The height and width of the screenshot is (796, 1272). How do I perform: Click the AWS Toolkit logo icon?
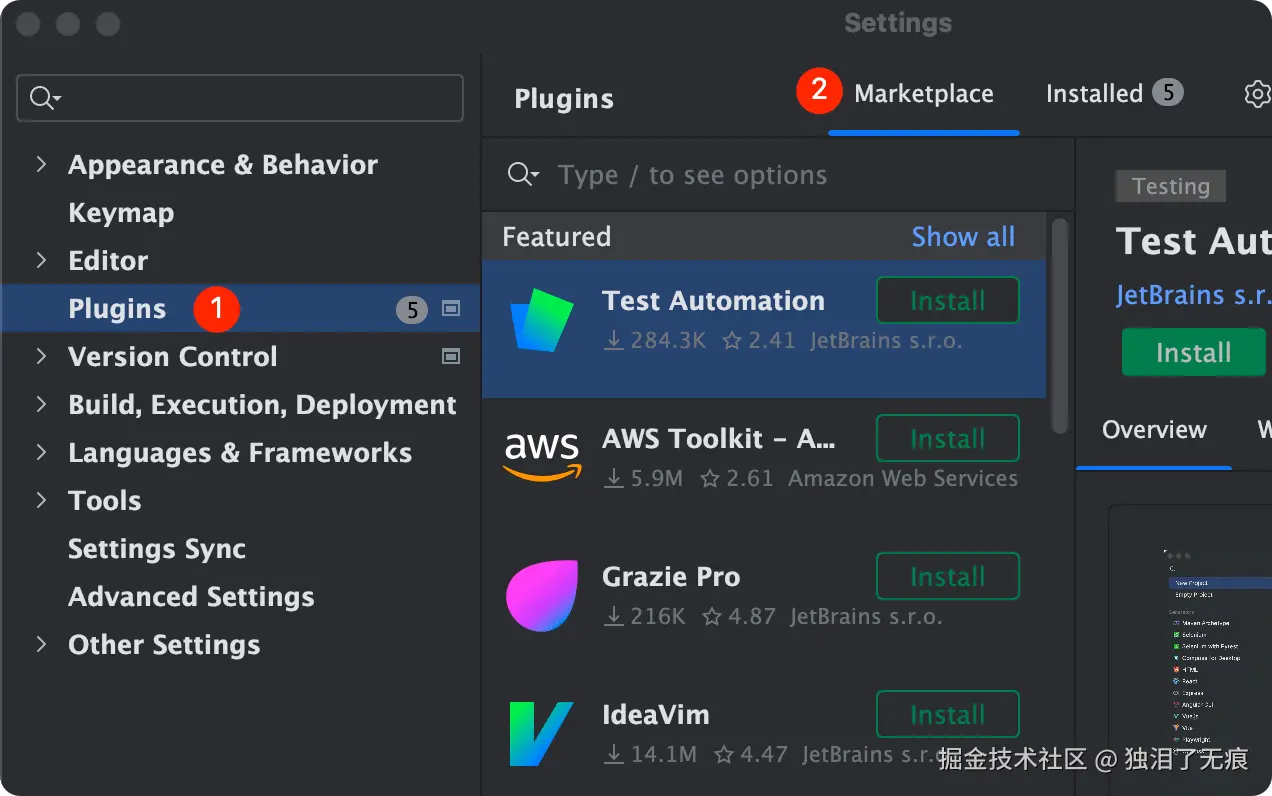(x=541, y=457)
